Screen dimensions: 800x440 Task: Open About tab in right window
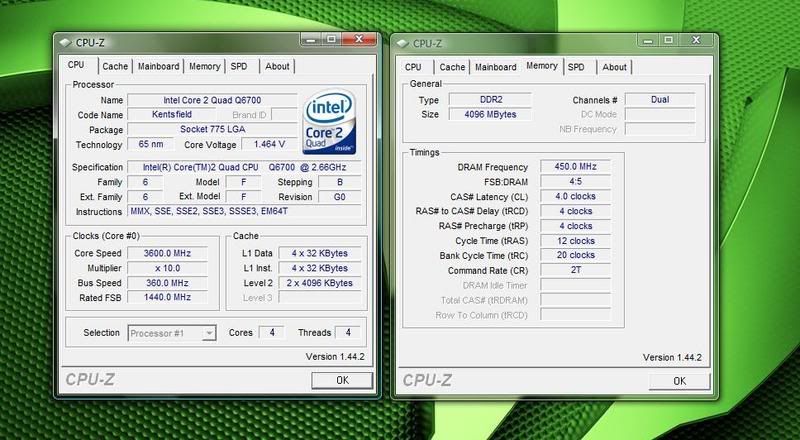[614, 67]
